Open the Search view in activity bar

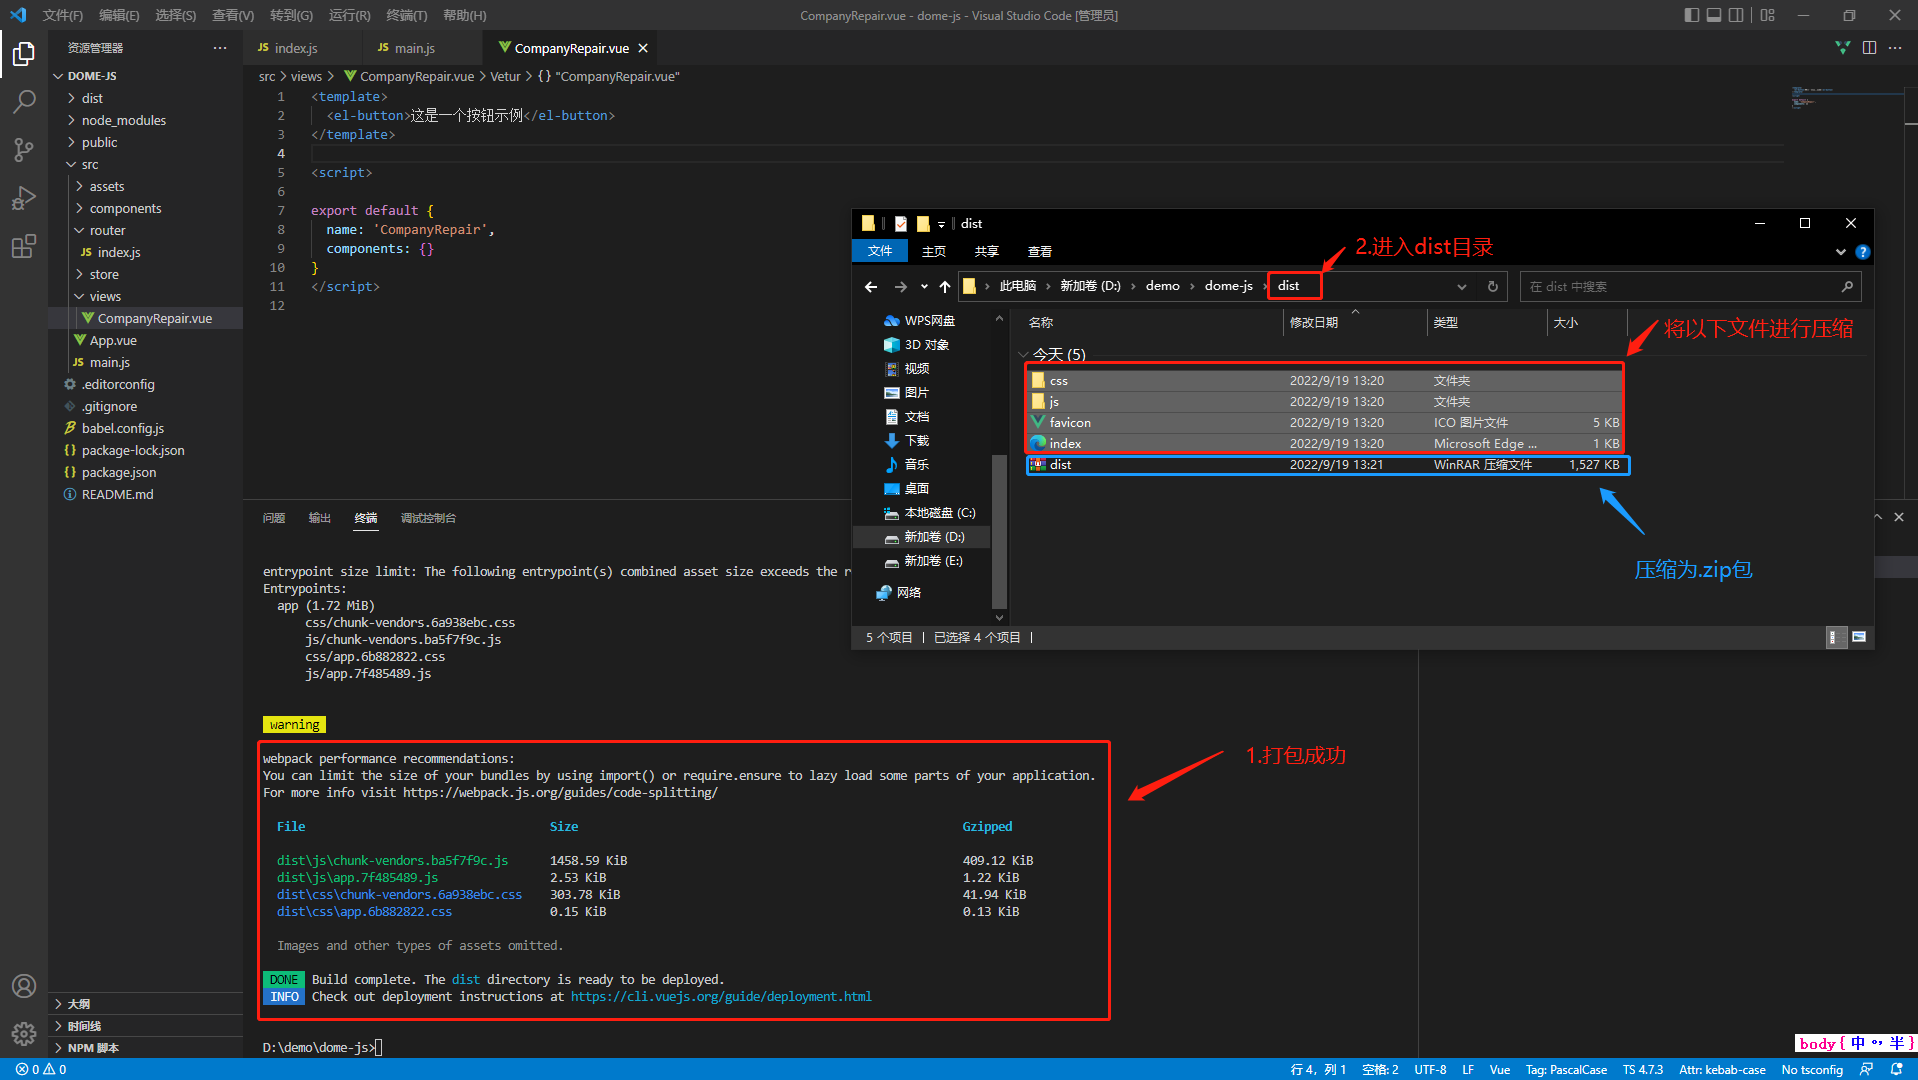point(24,101)
